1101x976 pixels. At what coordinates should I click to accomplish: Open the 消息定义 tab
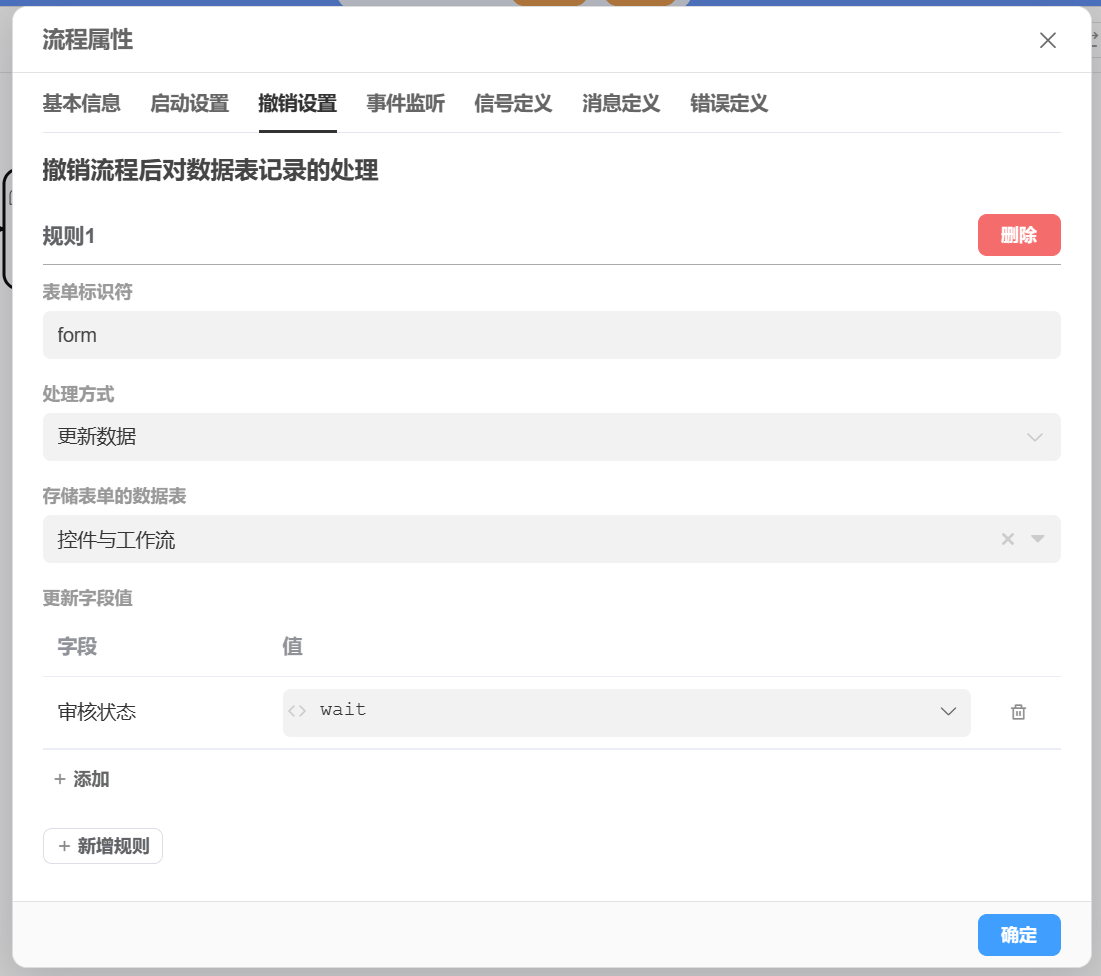[621, 103]
